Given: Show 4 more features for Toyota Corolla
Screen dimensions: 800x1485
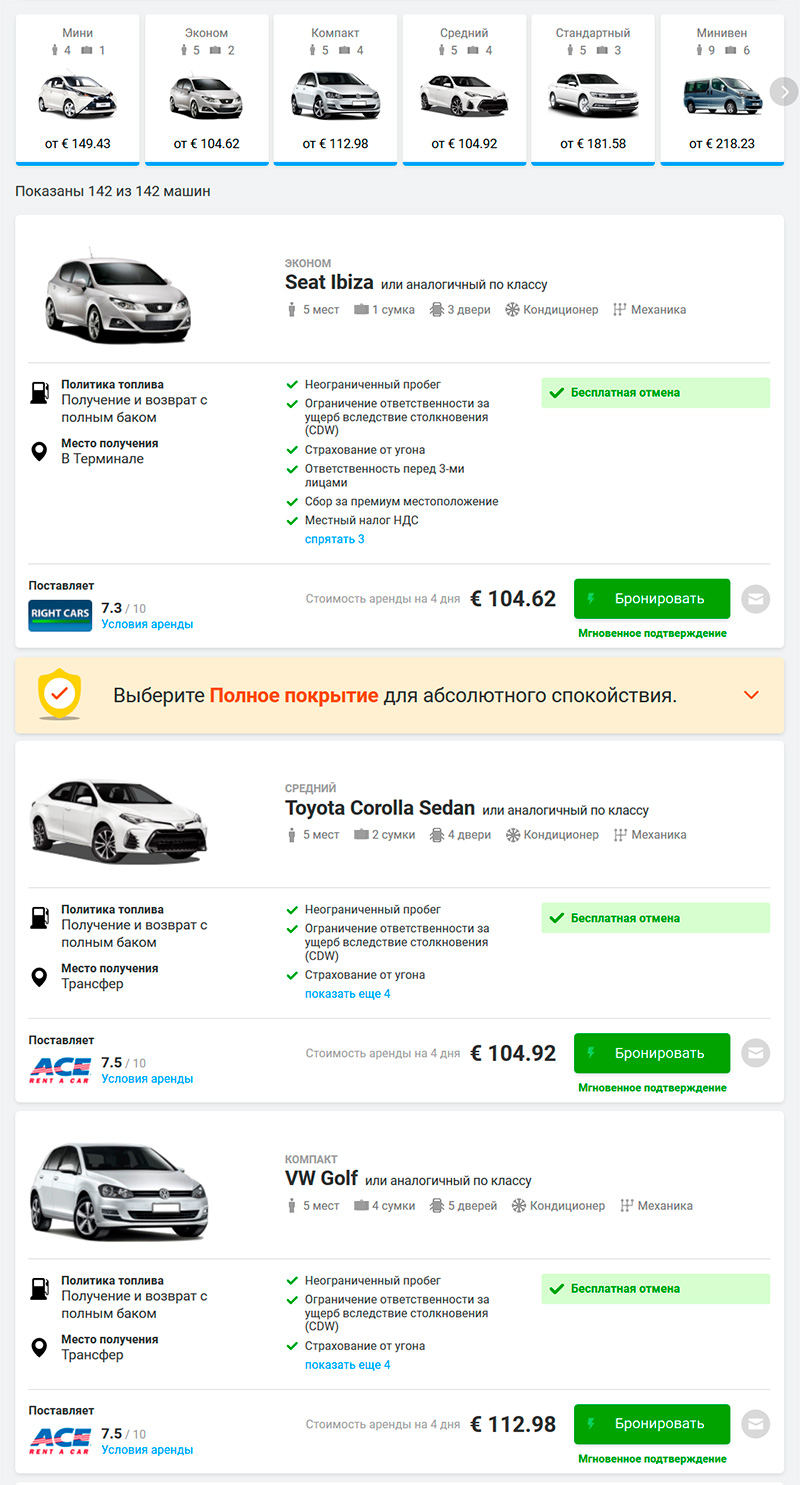Looking at the screenshot, I should [x=347, y=994].
